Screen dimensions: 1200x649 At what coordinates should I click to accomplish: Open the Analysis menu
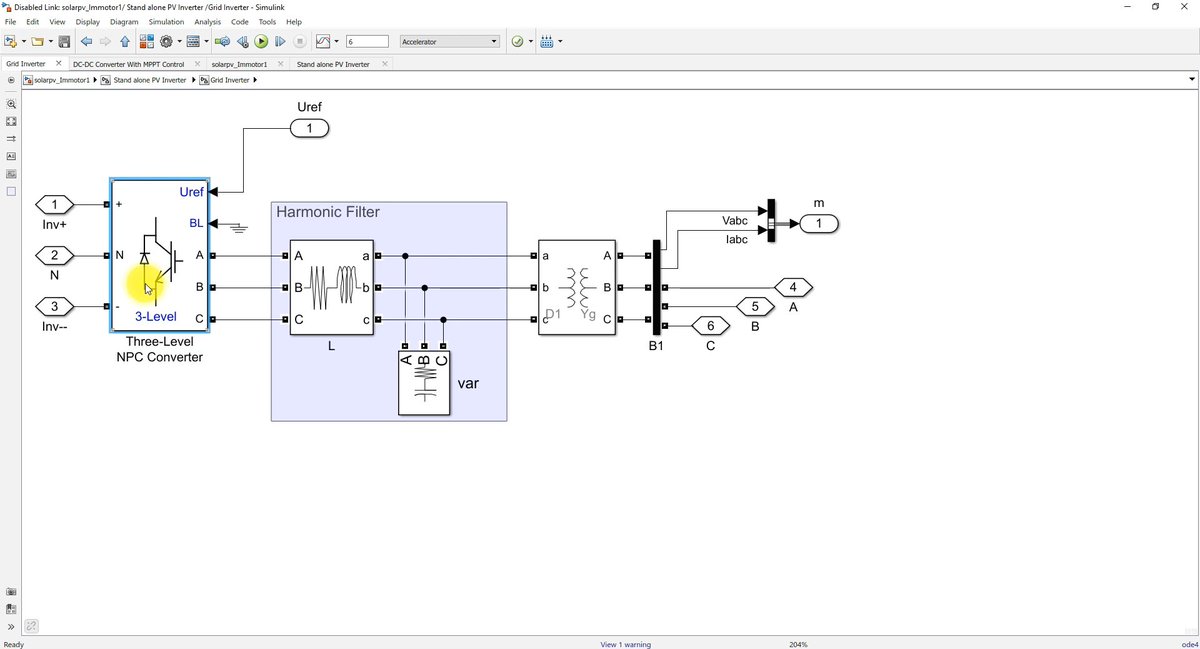coord(208,21)
